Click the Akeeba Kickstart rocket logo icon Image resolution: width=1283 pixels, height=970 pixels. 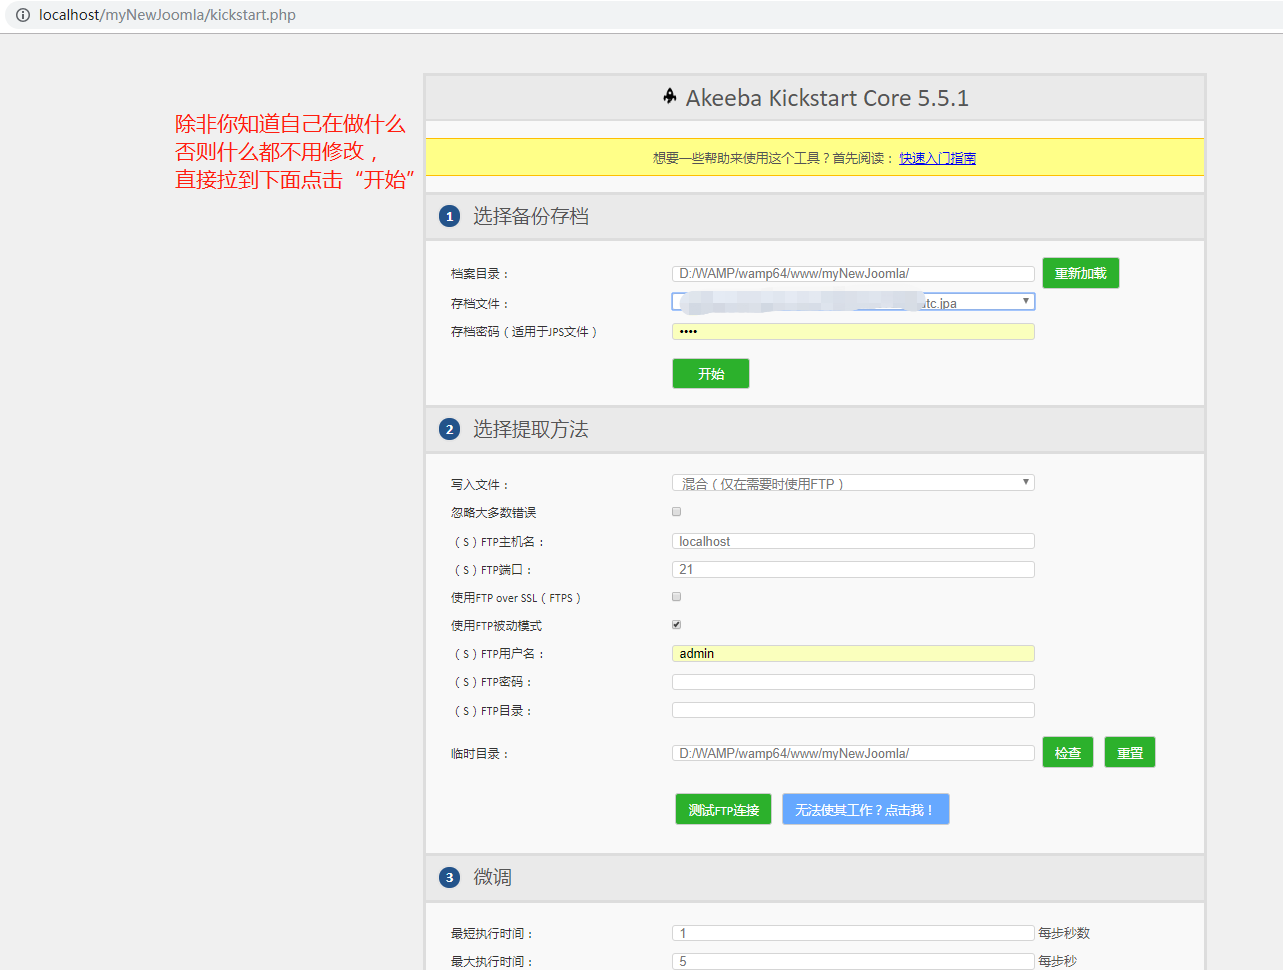pos(670,96)
